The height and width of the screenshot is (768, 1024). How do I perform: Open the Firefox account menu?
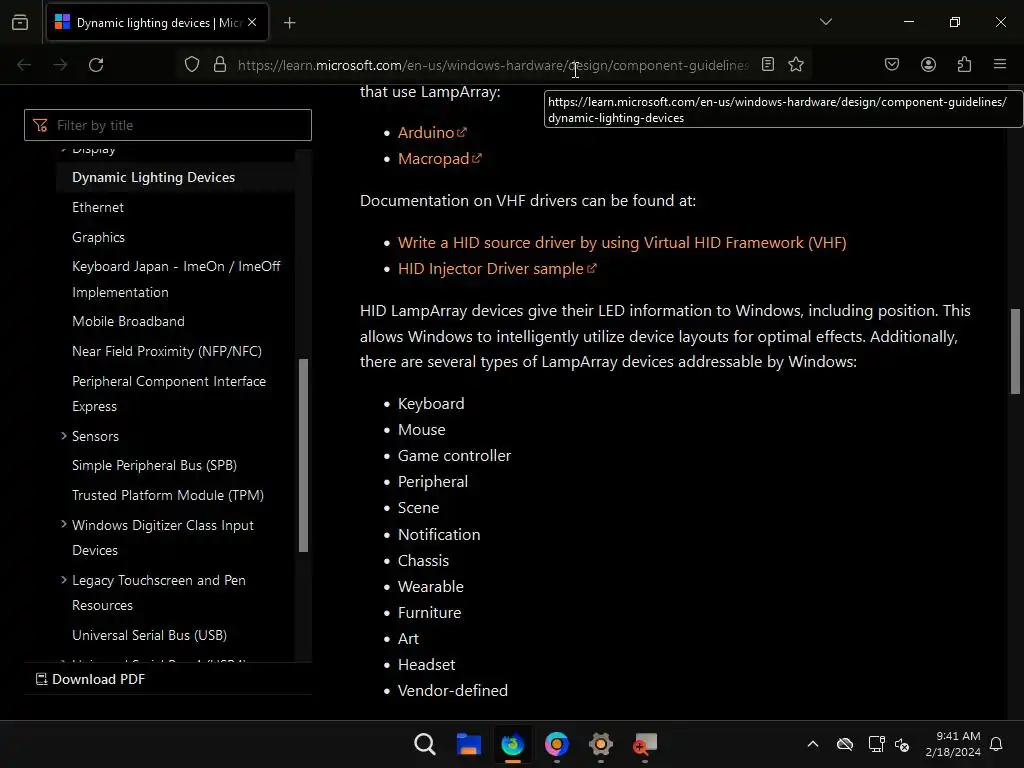pos(928,64)
